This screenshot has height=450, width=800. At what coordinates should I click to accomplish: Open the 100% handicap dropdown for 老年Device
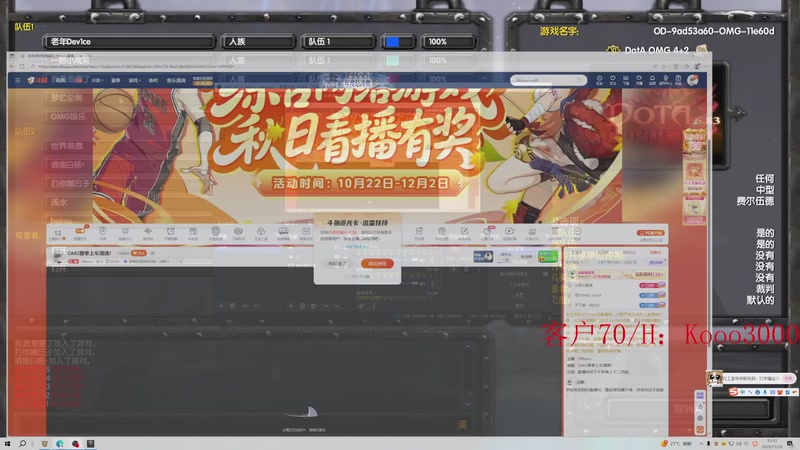tap(448, 42)
